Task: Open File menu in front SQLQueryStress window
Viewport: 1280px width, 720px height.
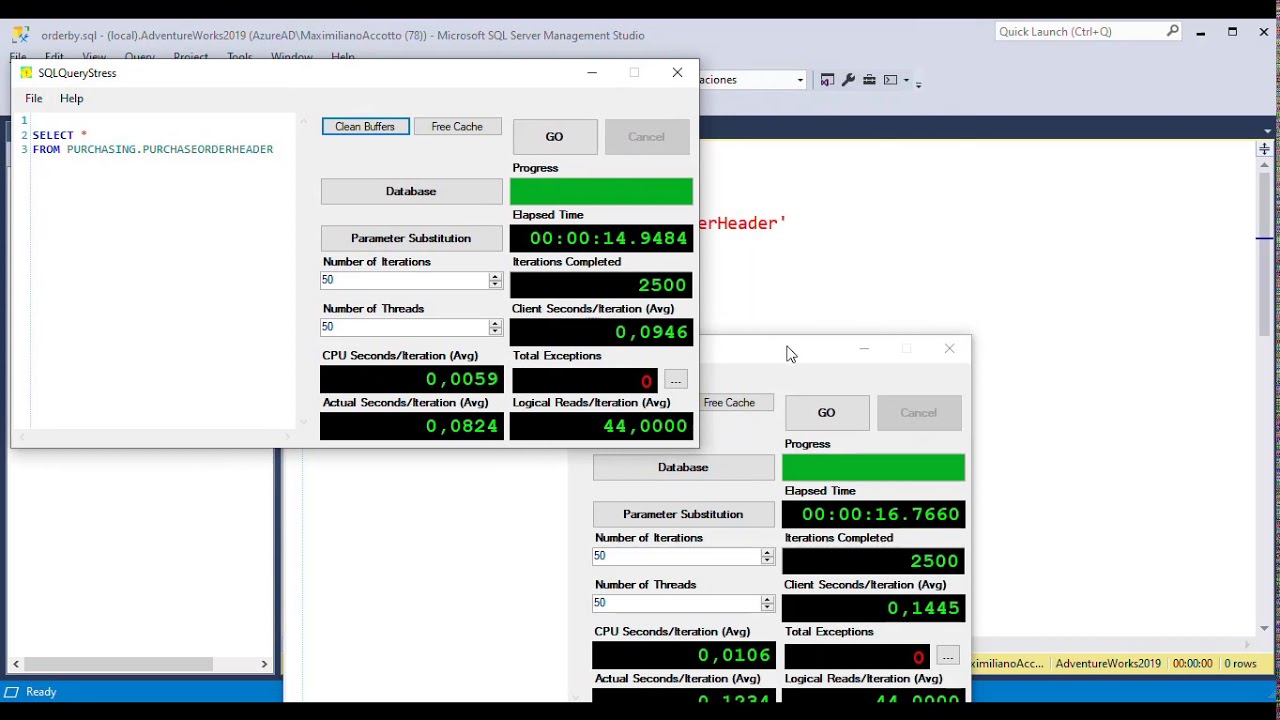Action: [x=34, y=98]
